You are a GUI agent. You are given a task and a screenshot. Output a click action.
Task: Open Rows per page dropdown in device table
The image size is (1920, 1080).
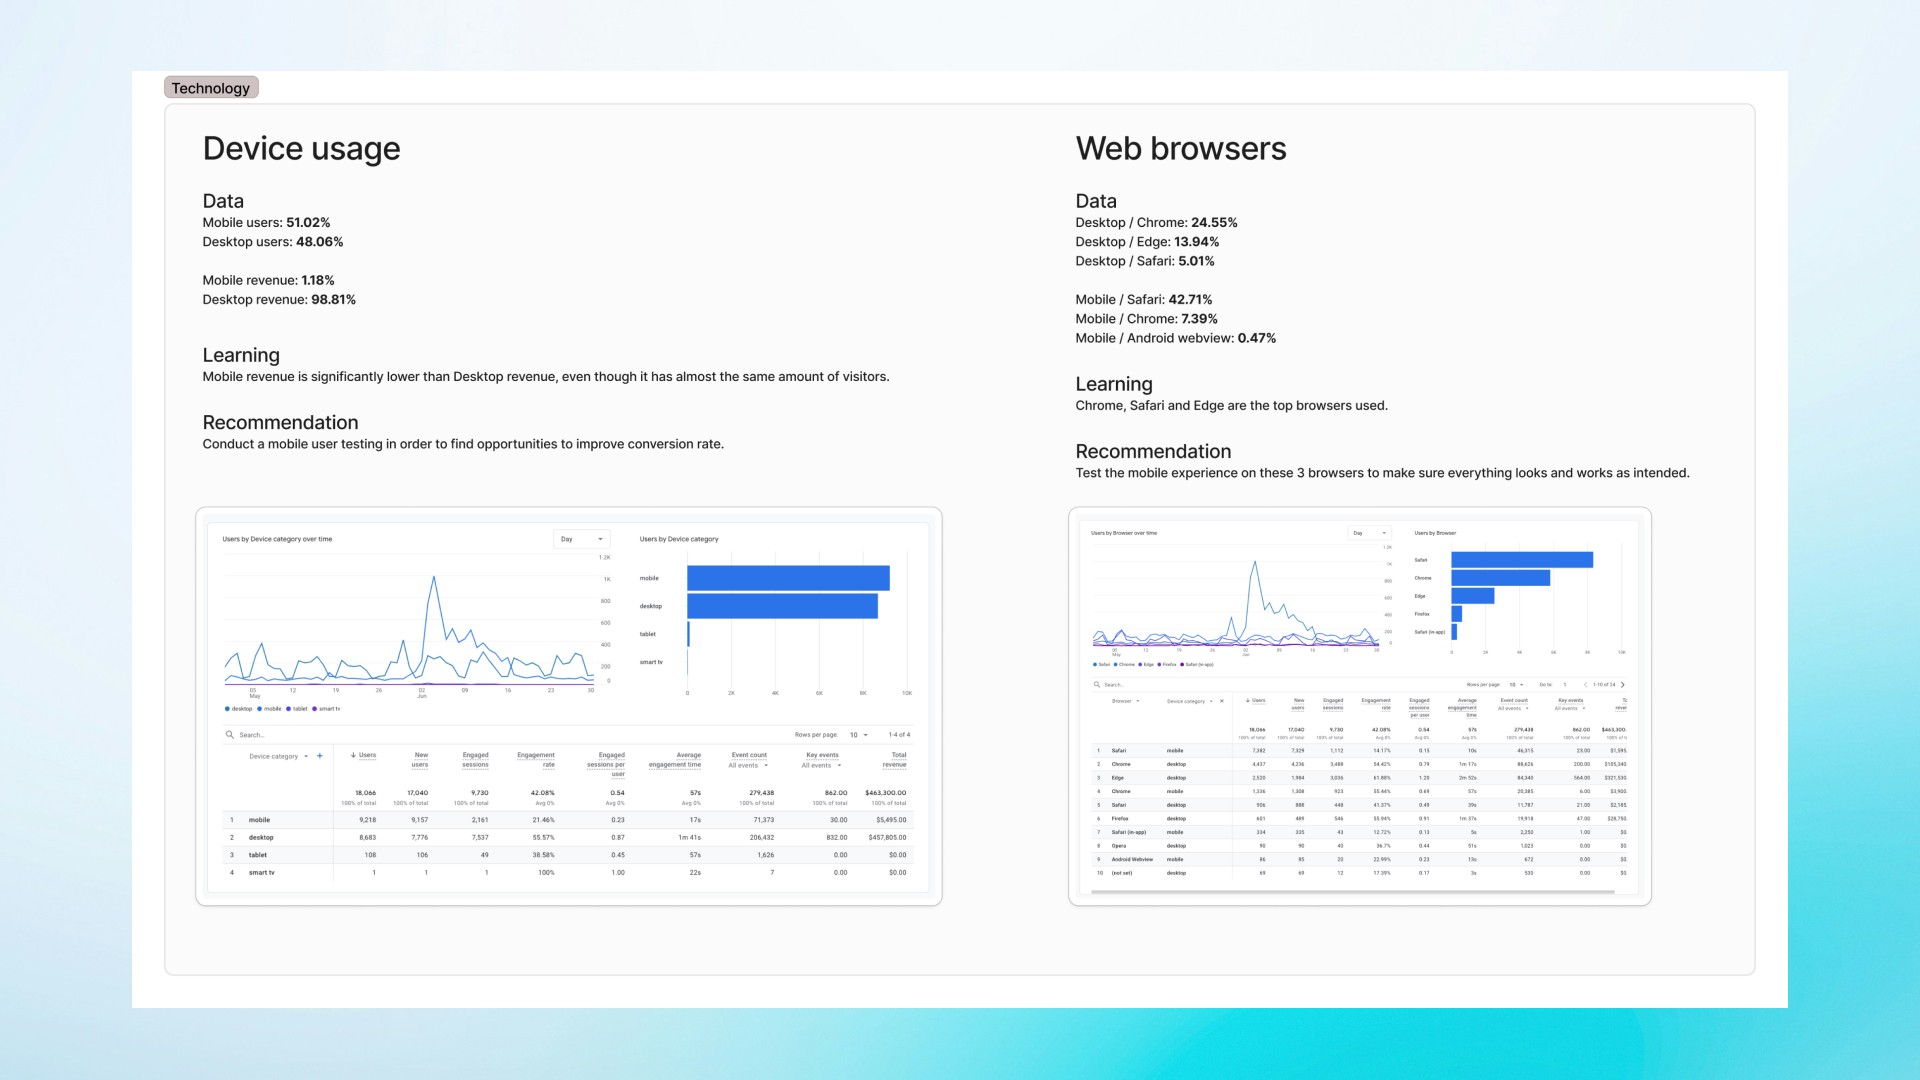click(858, 735)
